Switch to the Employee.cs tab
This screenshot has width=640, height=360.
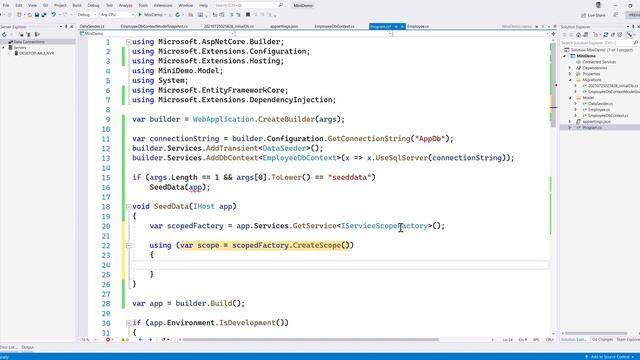(418, 27)
